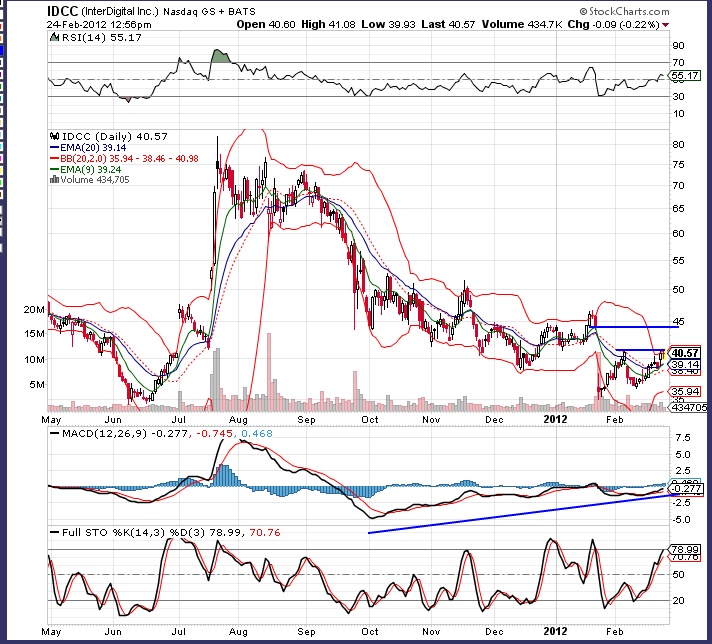Click the IDCC ticker symbol in header

[x=63, y=11]
